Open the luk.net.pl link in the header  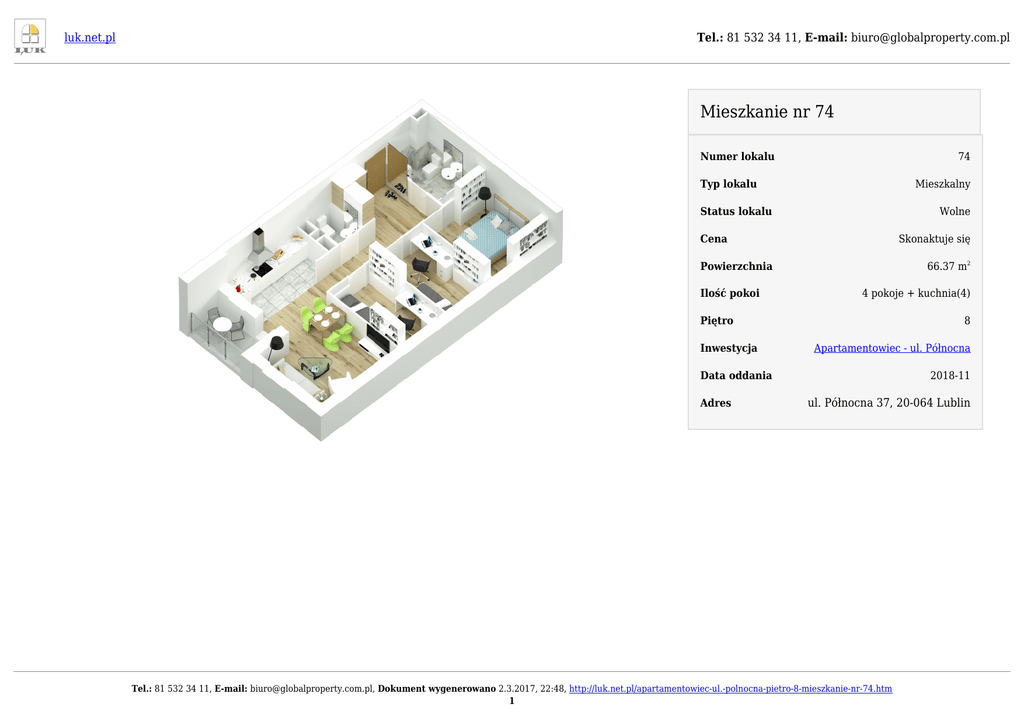pyautogui.click(x=90, y=37)
